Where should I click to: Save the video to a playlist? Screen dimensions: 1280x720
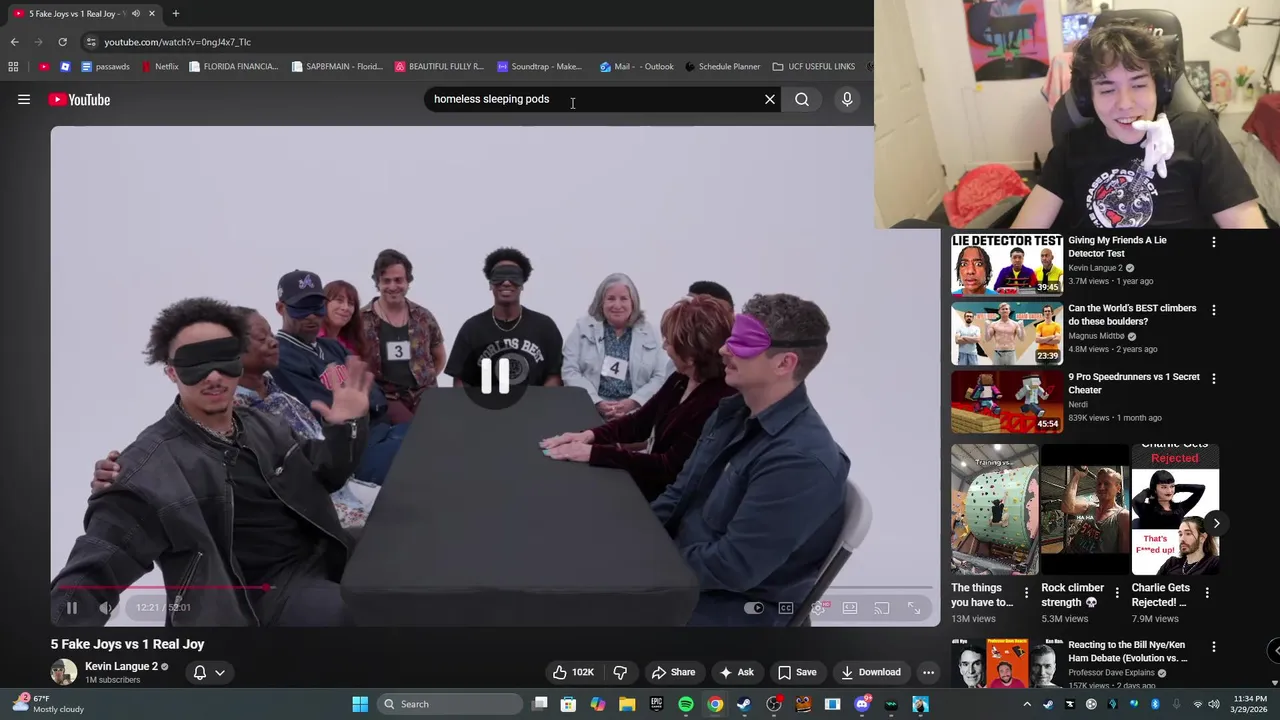(797, 672)
